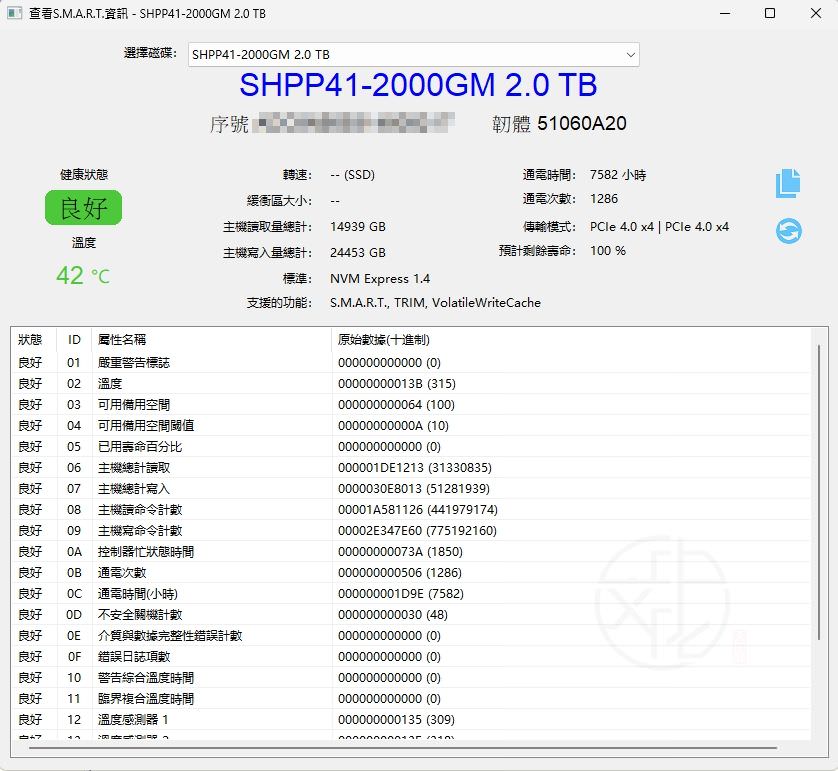Select the 嚴重警告標誌 row

pyautogui.click(x=410, y=363)
